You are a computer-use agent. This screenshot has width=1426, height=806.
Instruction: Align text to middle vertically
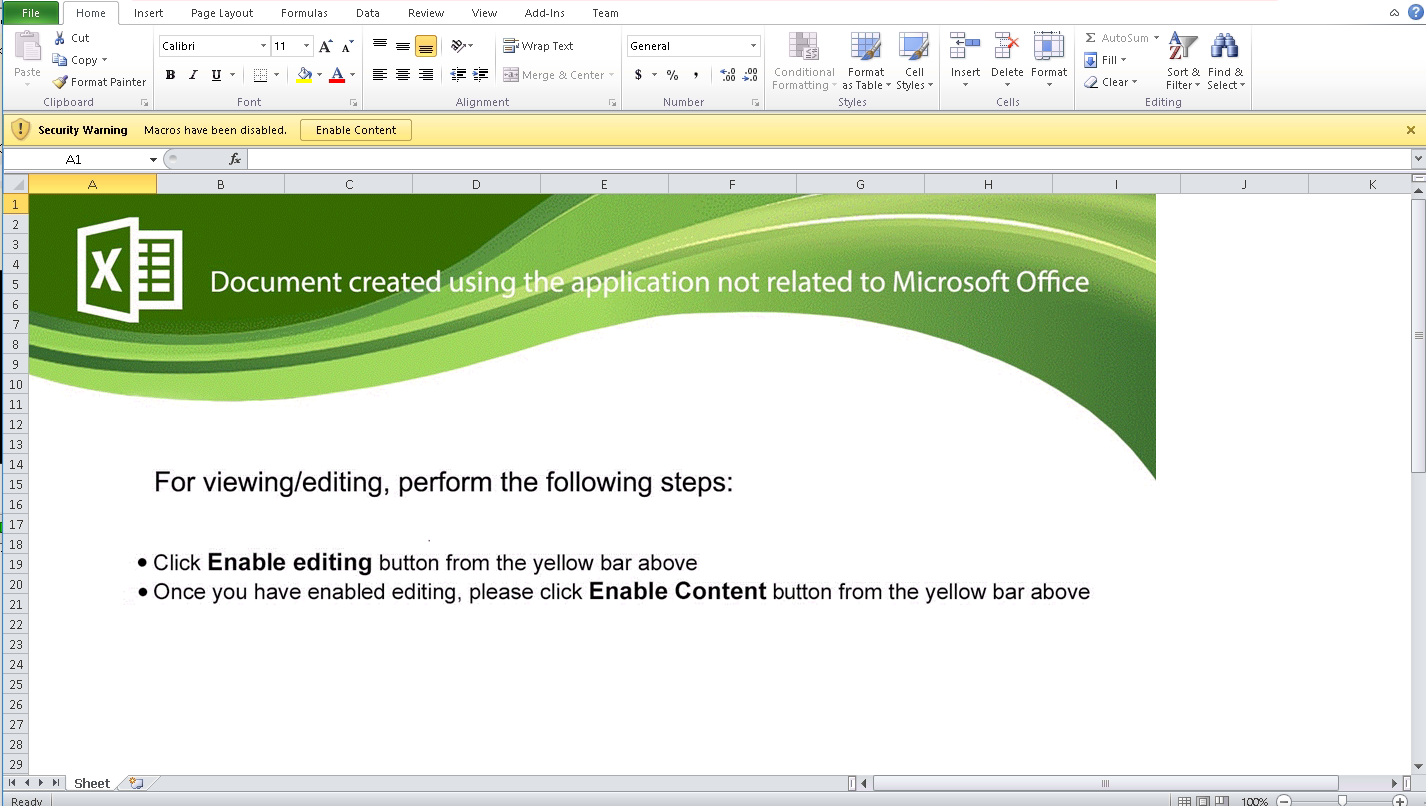coord(403,46)
